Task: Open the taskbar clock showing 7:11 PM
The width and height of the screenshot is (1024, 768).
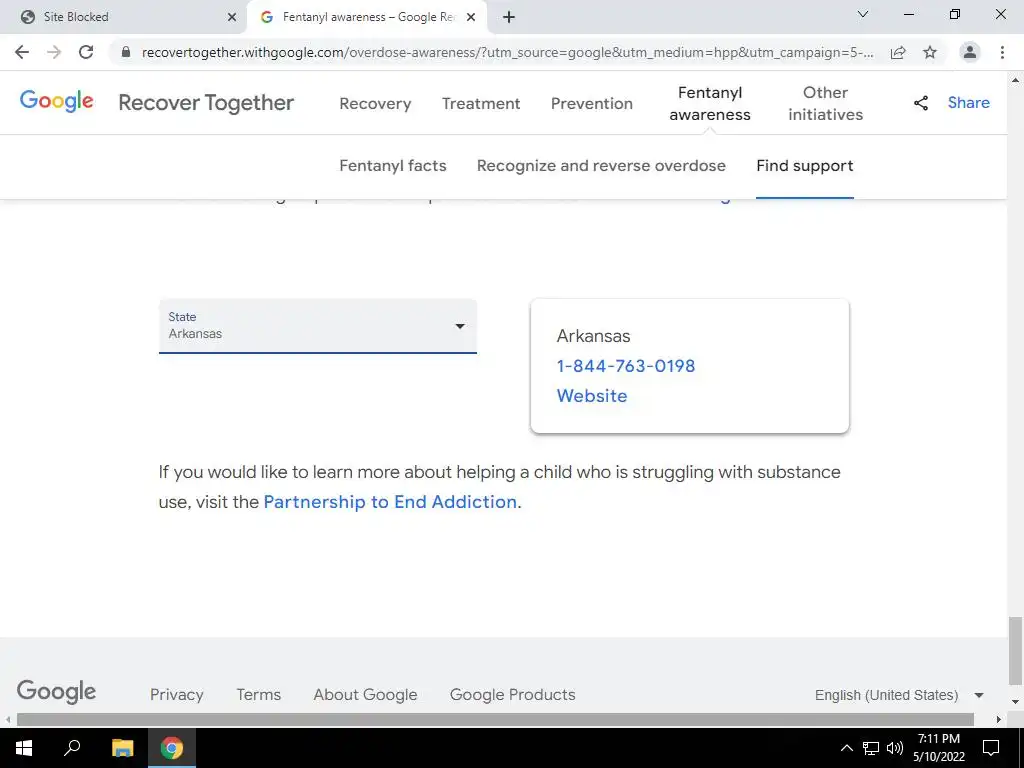Action: [938, 748]
